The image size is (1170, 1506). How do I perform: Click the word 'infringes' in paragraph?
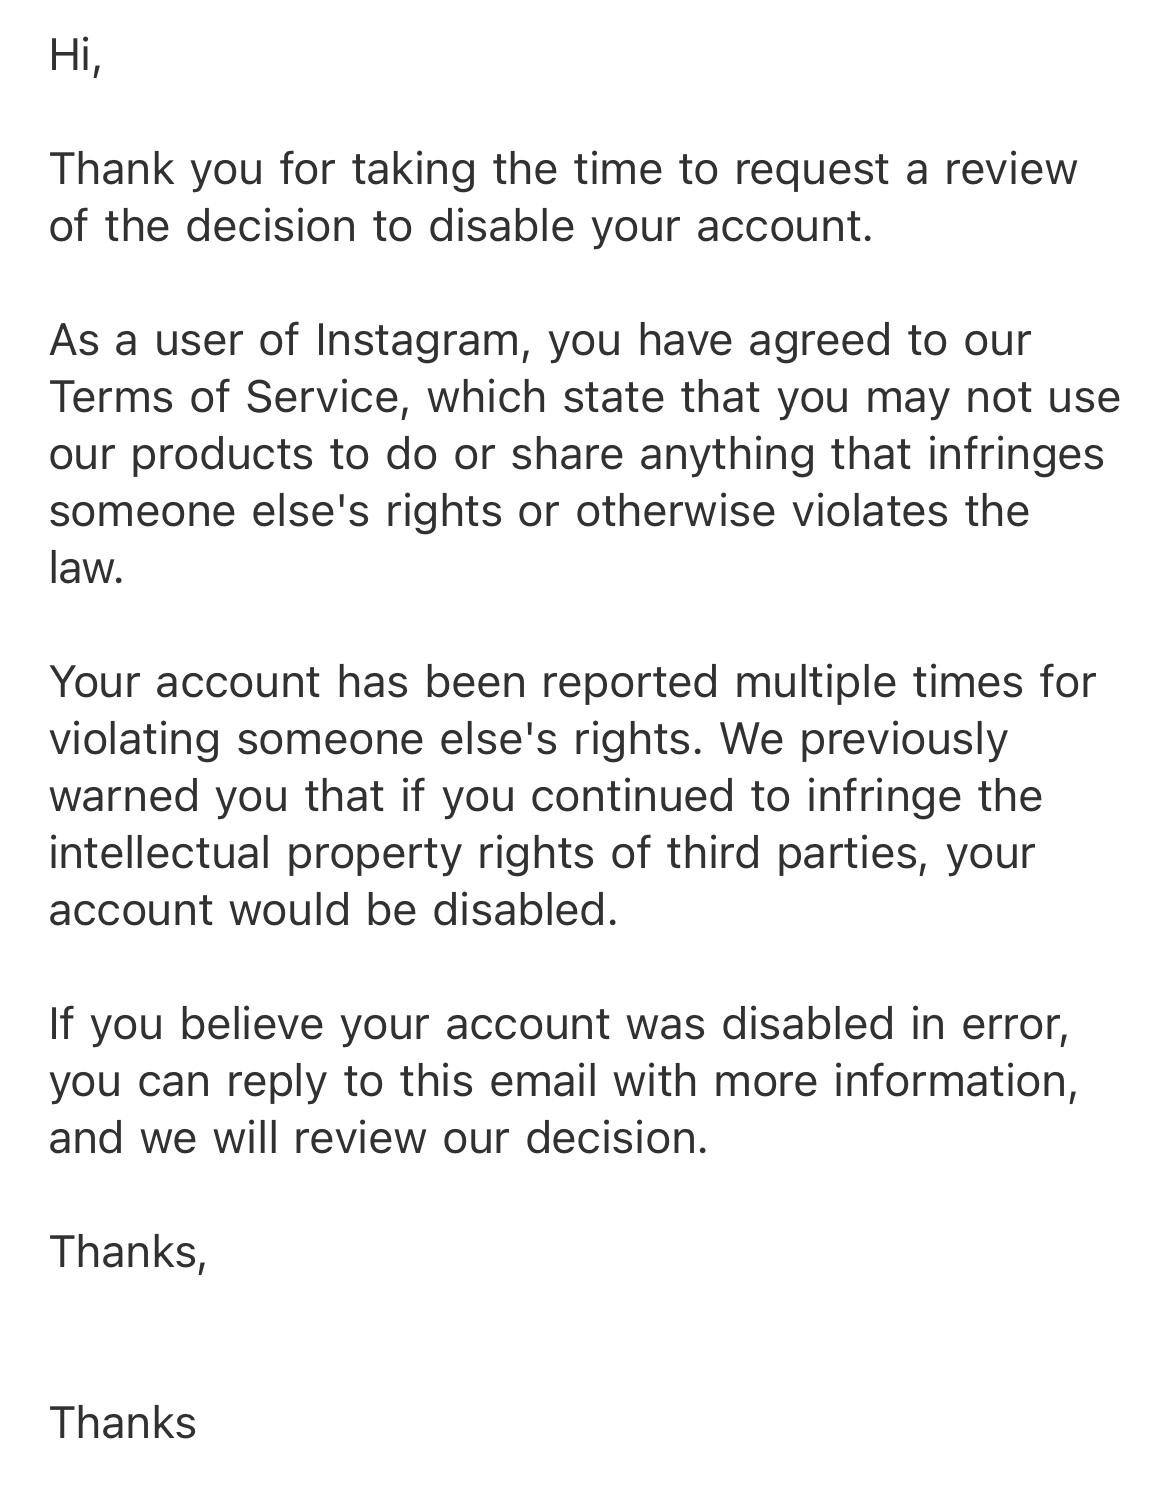(x=1016, y=454)
